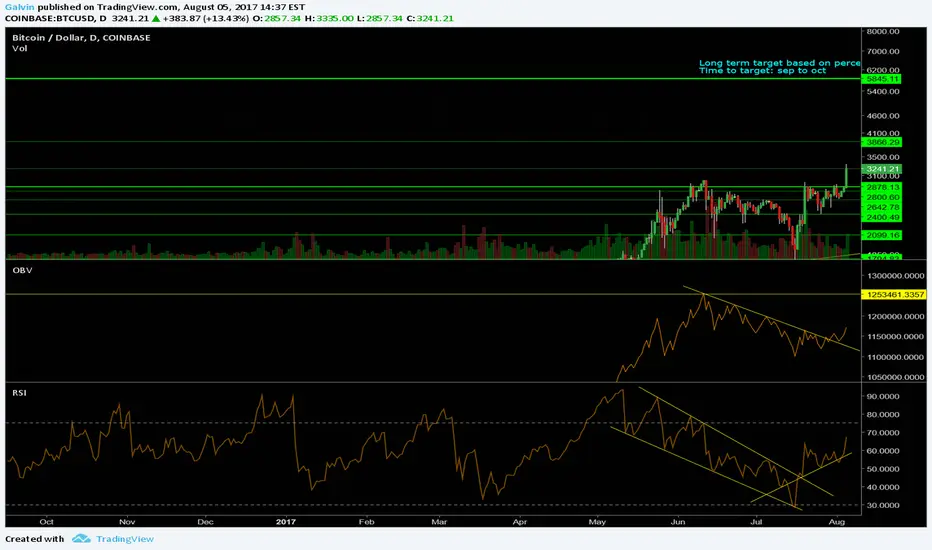Click the 4600.00 price axis value

coord(883,116)
